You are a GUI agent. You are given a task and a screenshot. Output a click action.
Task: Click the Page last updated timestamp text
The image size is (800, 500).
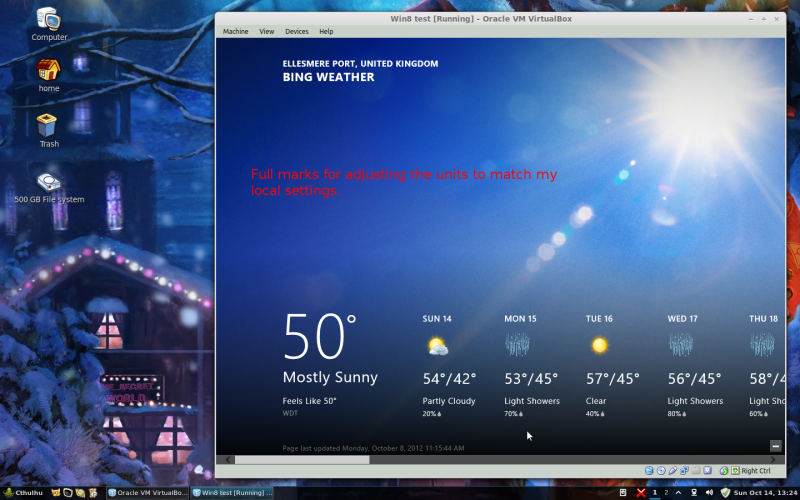[x=373, y=448]
